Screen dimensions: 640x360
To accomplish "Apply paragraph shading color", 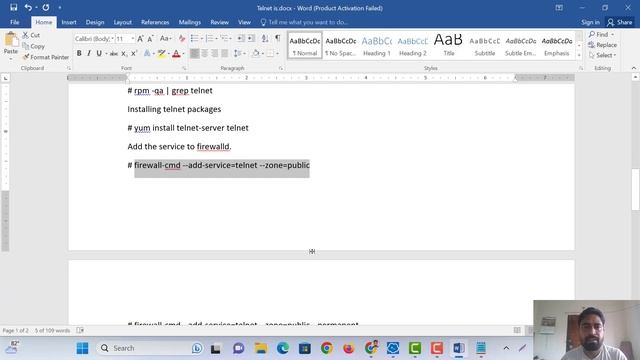I will pyautogui.click(x=256, y=53).
